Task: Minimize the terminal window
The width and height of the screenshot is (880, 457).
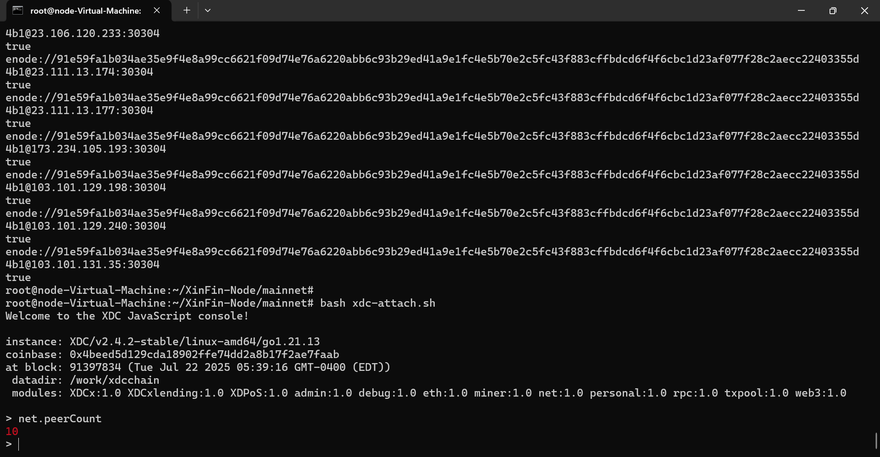Action: coord(801,10)
